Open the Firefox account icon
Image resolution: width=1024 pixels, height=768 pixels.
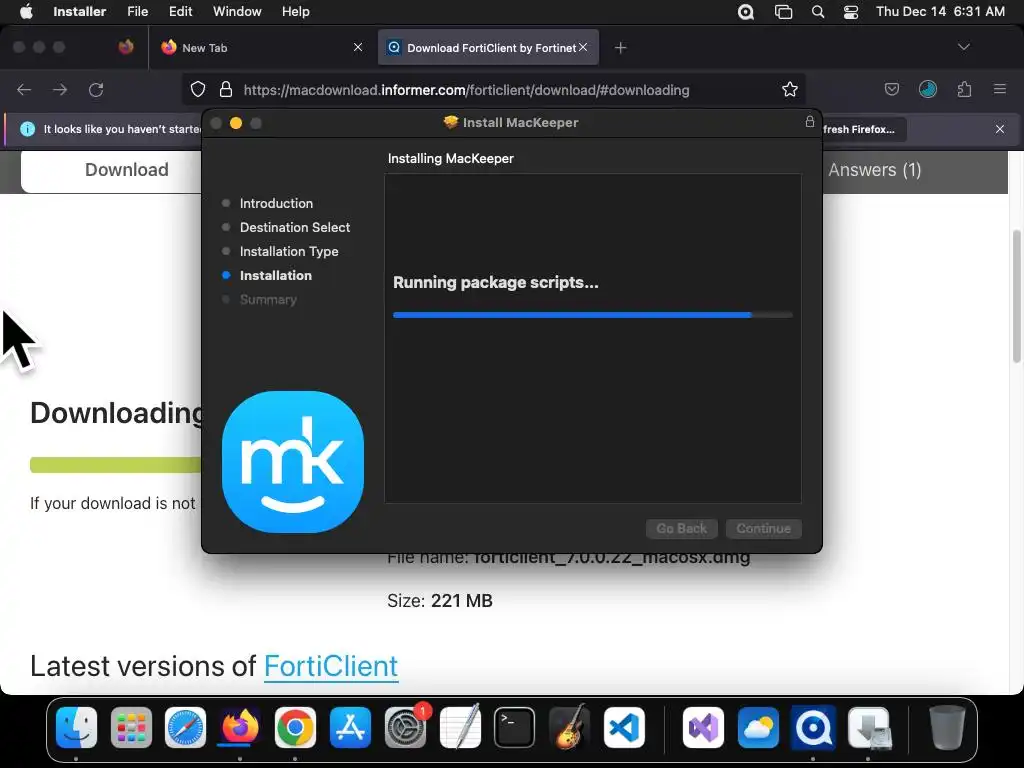928,89
